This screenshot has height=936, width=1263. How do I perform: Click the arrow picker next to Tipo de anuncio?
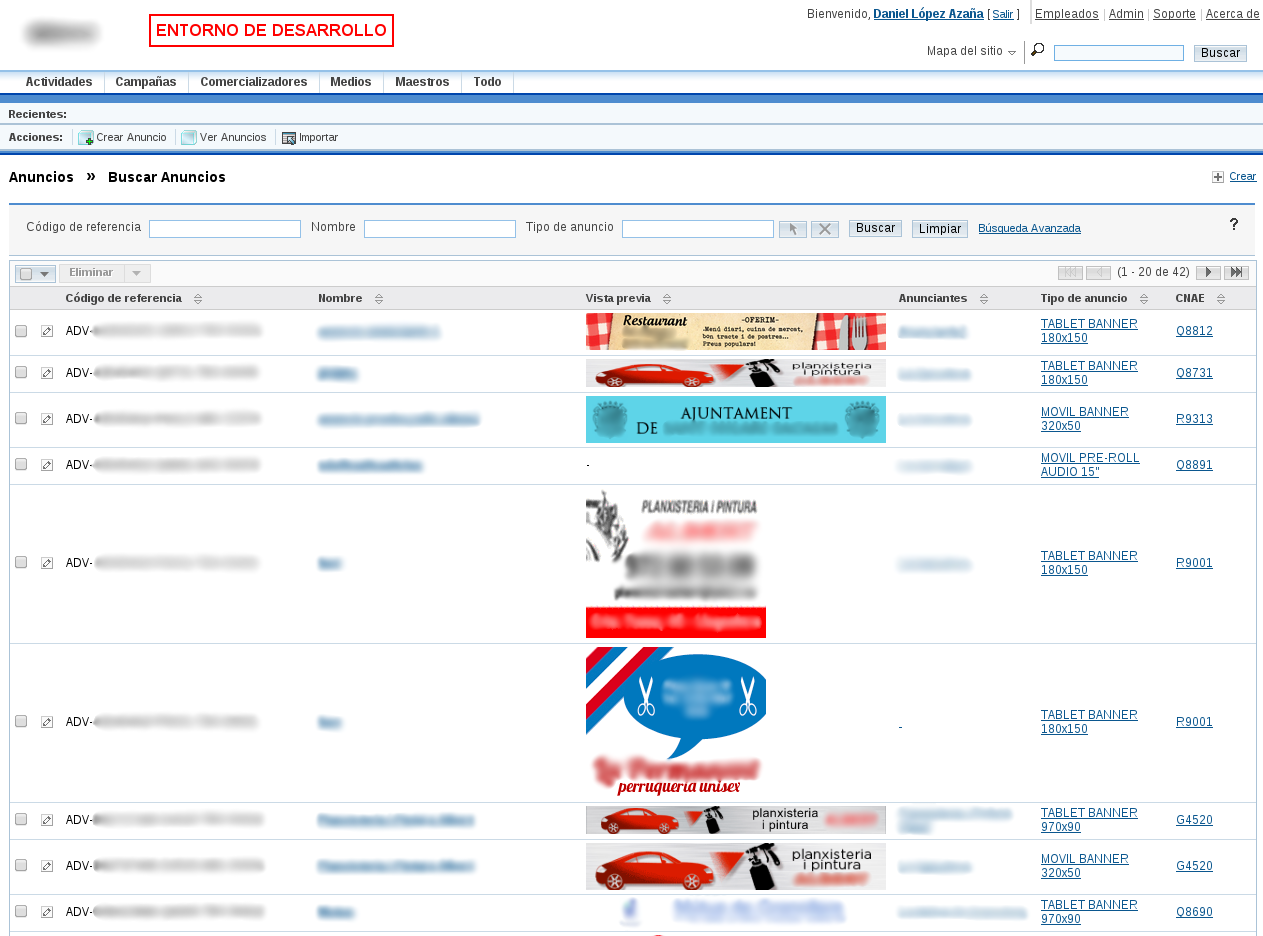click(x=792, y=228)
